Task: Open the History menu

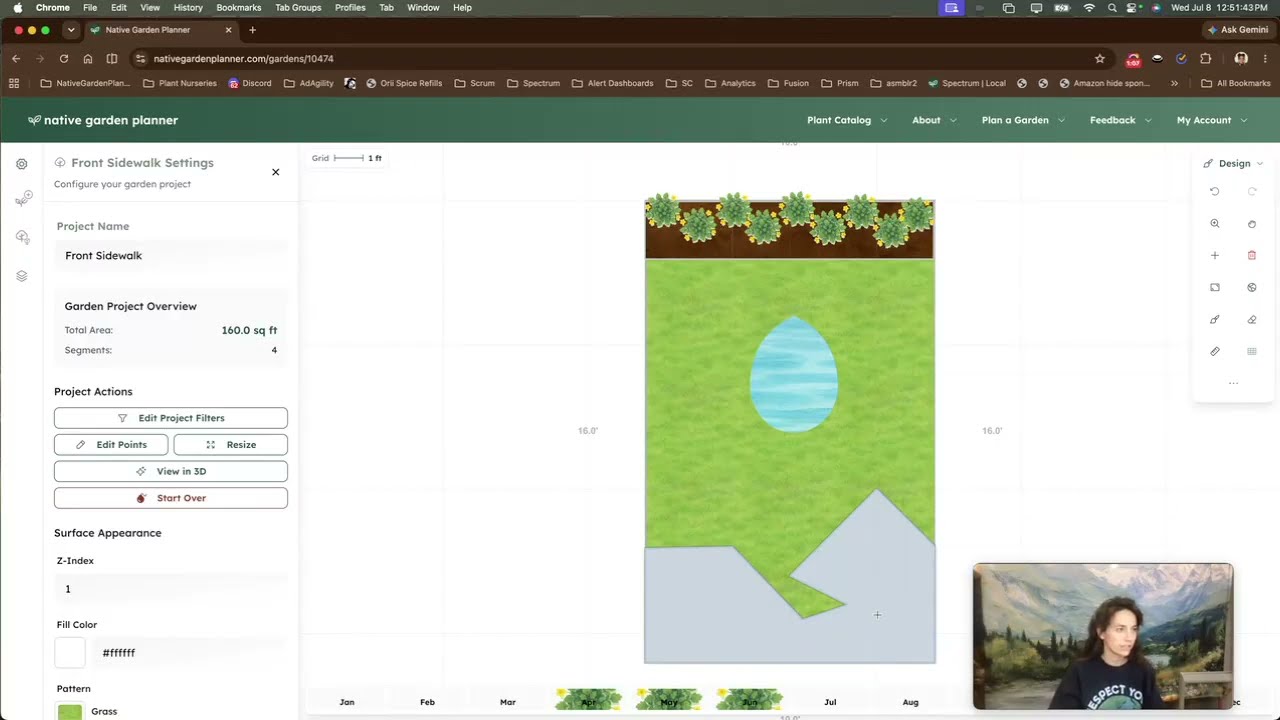Action: [x=188, y=7]
